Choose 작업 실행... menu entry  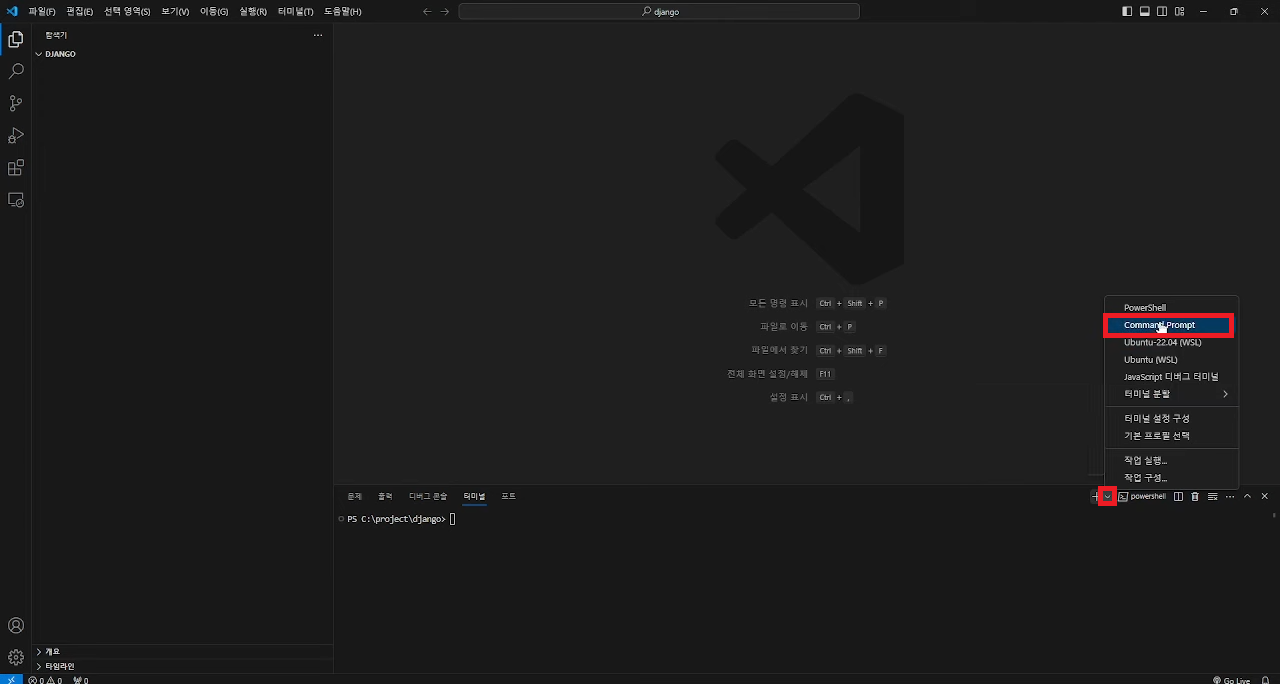pyautogui.click(x=1171, y=460)
